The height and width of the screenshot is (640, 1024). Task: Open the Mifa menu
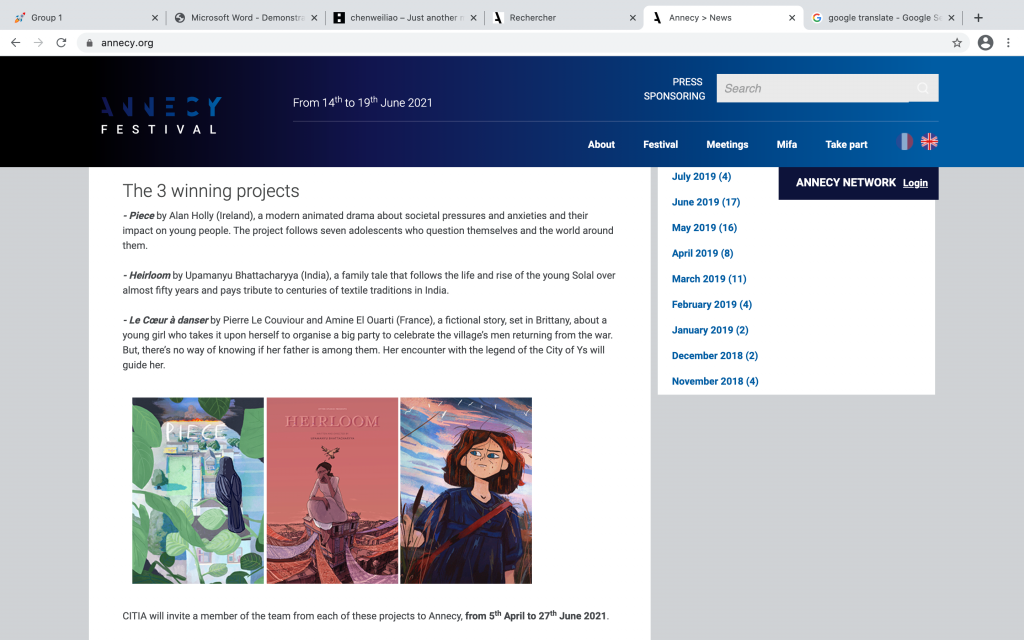tap(786, 144)
